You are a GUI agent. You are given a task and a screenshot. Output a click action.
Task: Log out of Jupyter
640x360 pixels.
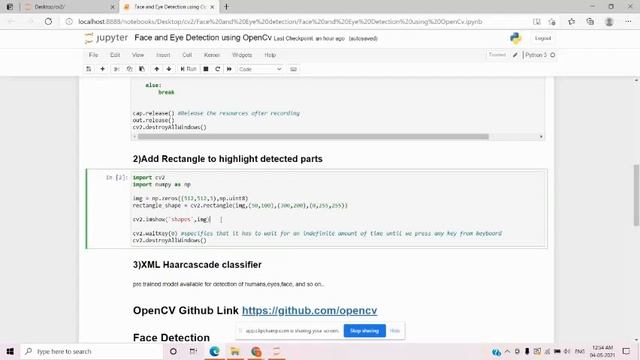(542, 38)
